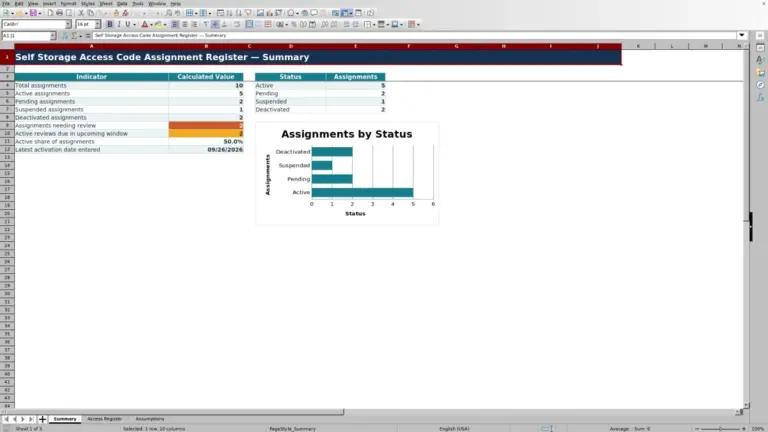Click the scroll to first sheet button
This screenshot has height=432, width=768.
[x=6, y=419]
